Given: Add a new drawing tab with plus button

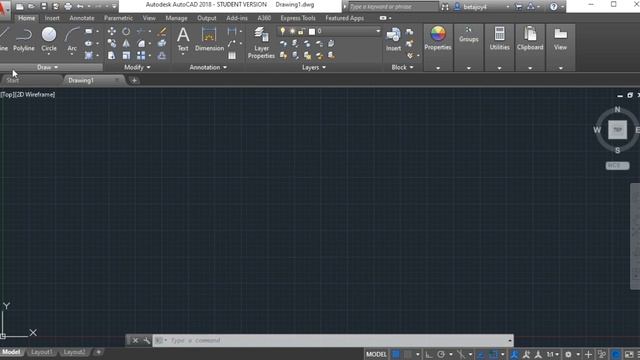Looking at the screenshot, I should pos(134,80).
